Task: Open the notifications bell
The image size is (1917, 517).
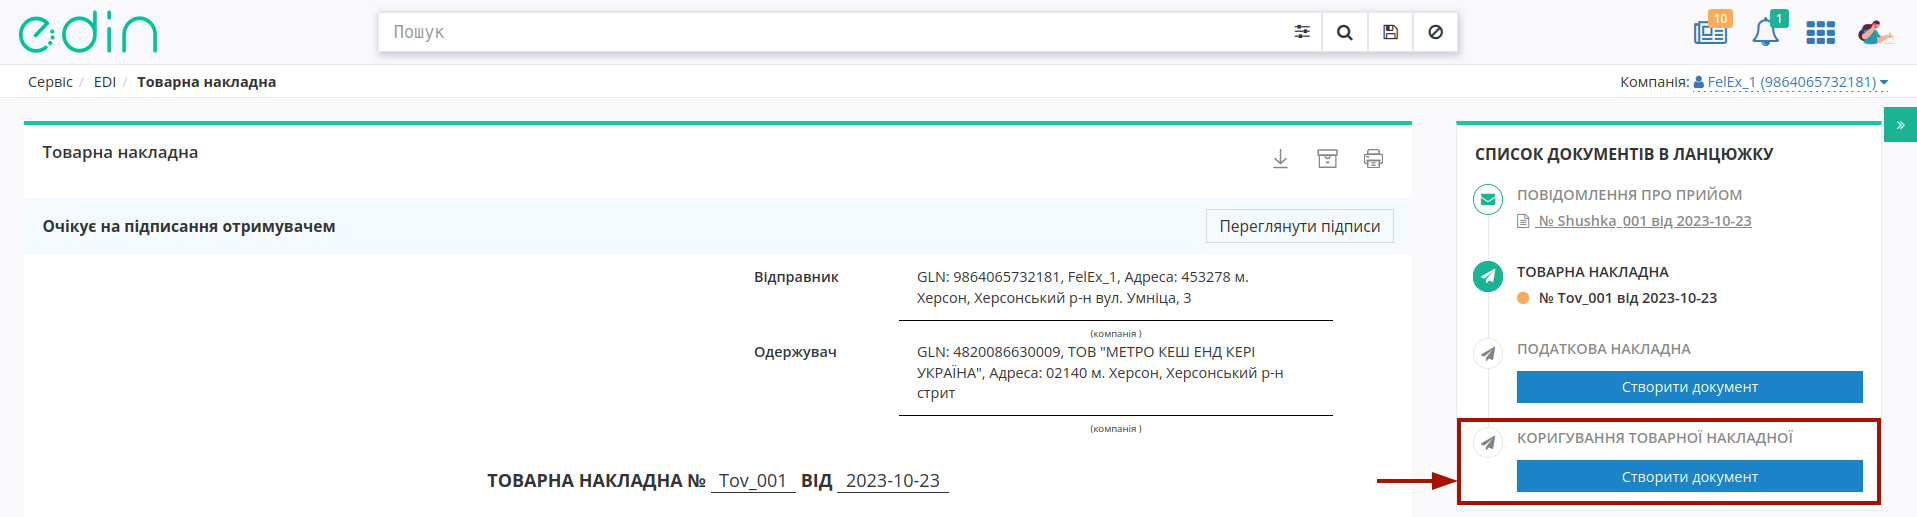Action: click(1766, 31)
